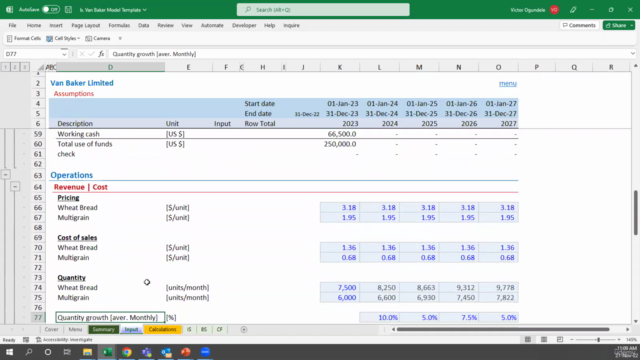Click the macro recording status bar icon
The image size is (640, 360).
26,340
